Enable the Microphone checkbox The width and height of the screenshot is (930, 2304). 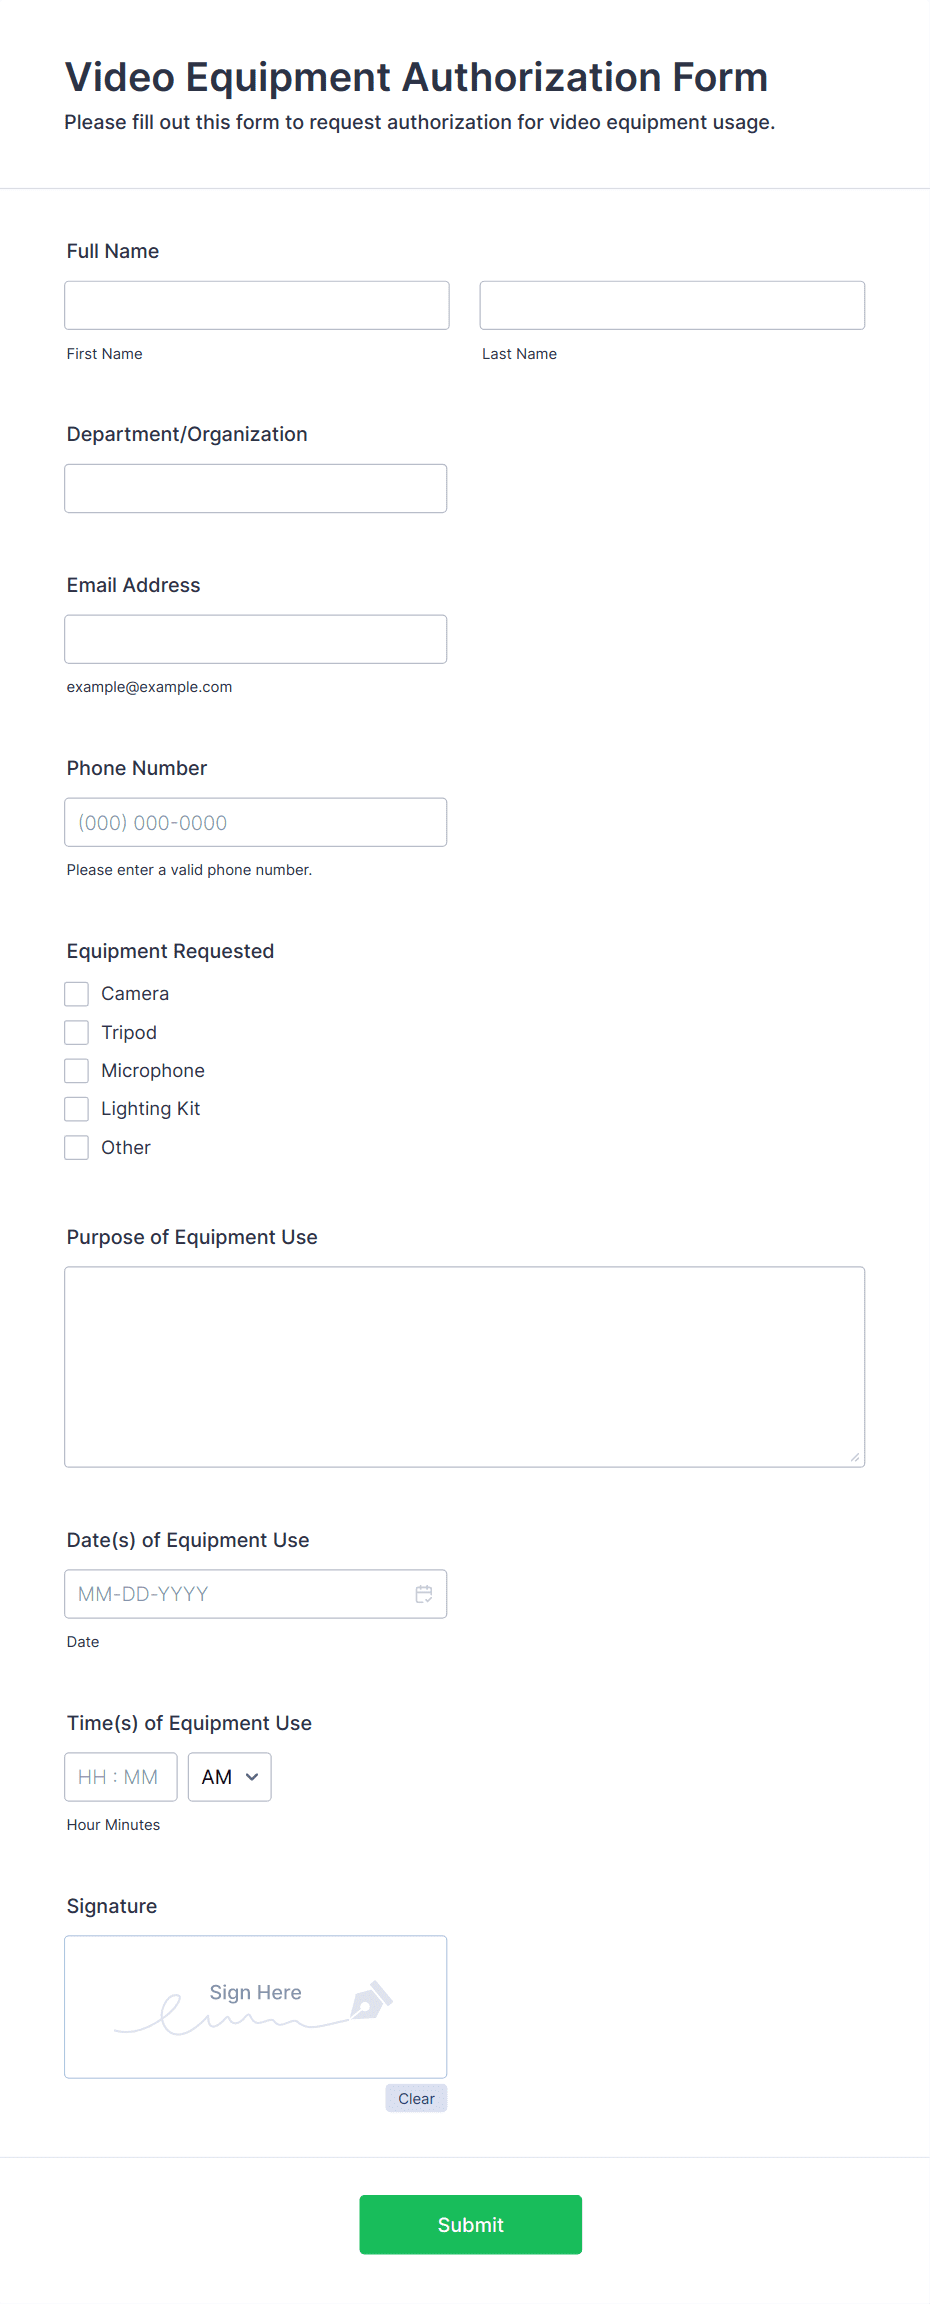click(77, 1071)
